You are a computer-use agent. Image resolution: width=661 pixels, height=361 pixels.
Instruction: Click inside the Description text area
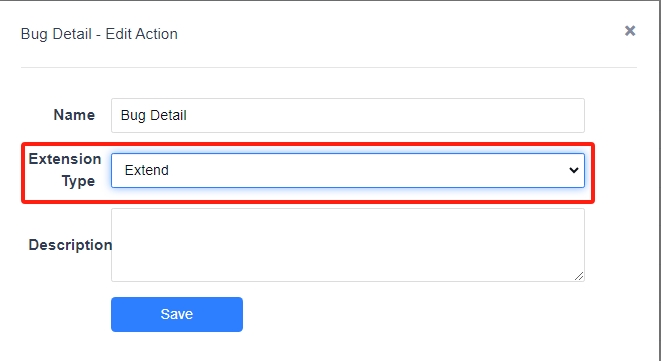coord(348,245)
